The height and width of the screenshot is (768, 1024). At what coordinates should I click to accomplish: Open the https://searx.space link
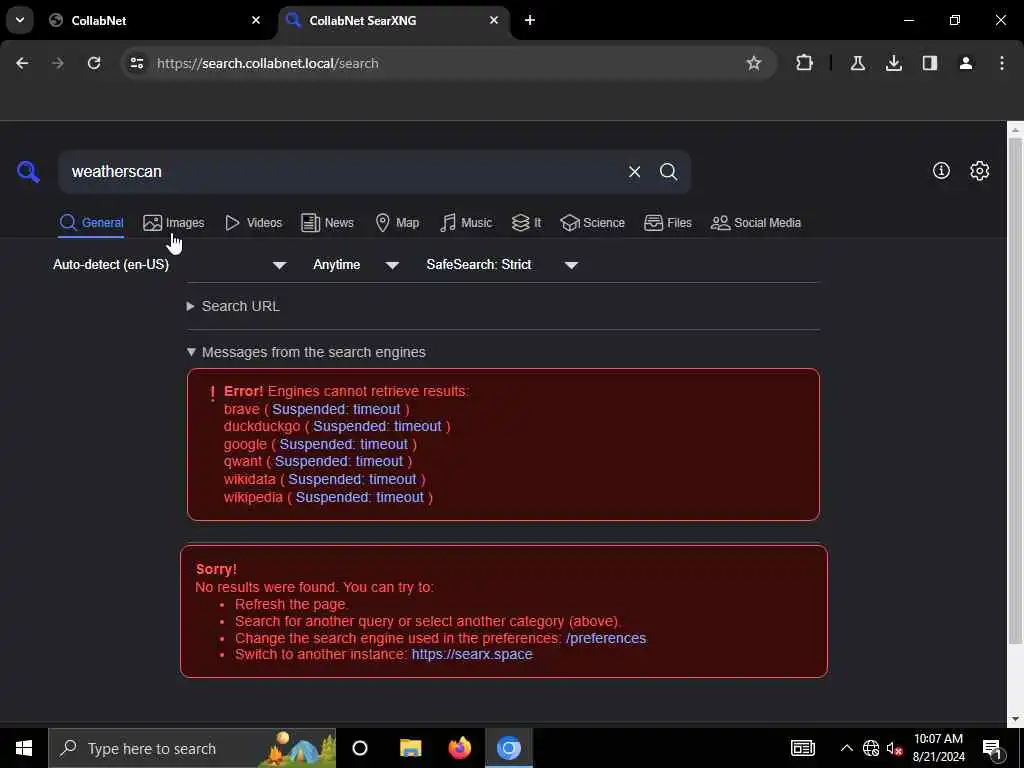[x=472, y=654]
